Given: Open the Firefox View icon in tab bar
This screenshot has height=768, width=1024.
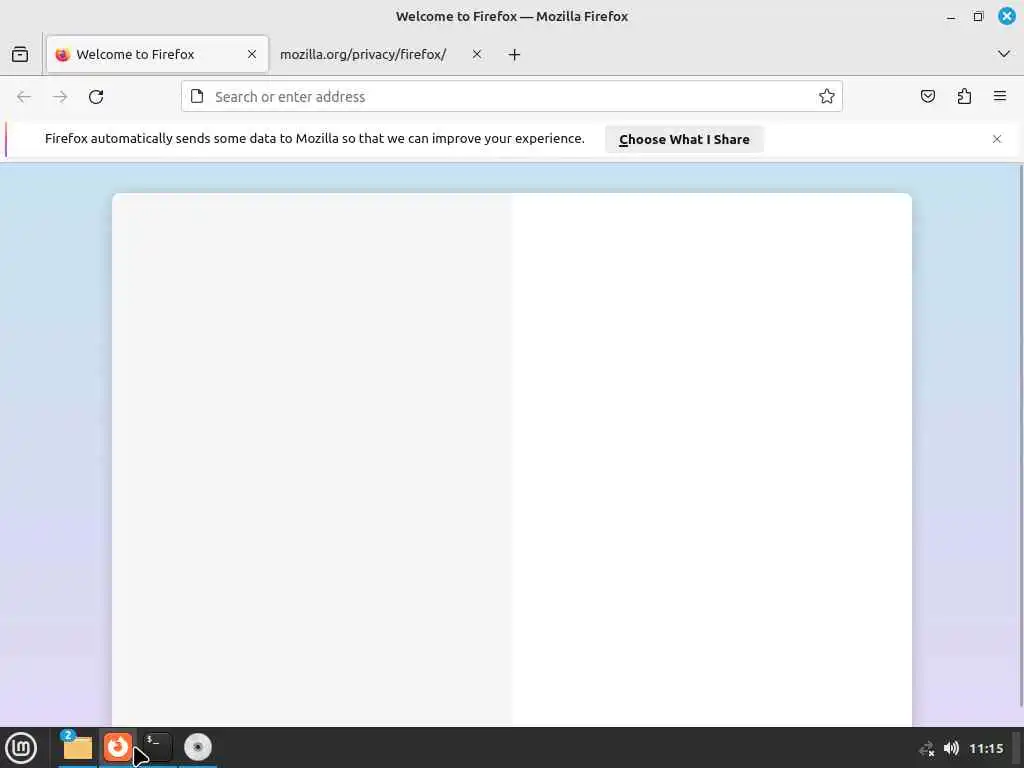Looking at the screenshot, I should tap(20, 54).
